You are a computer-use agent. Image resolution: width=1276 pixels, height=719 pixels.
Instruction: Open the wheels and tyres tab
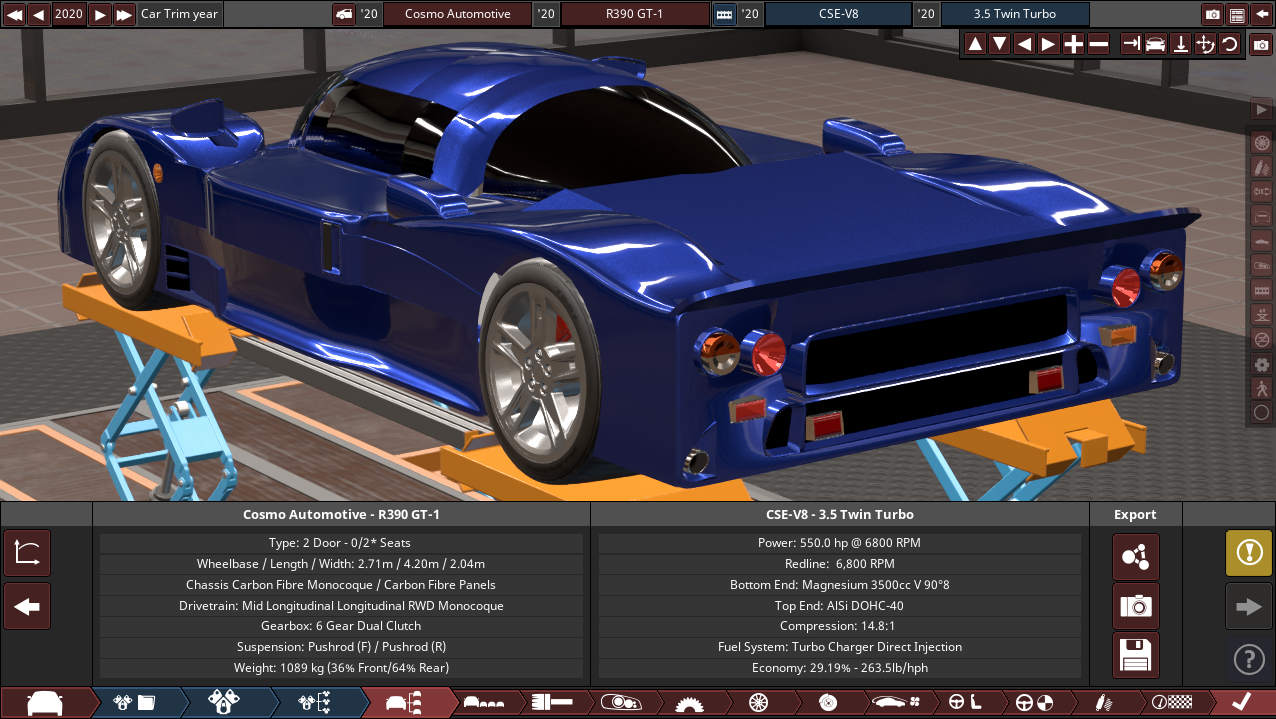tap(758, 703)
